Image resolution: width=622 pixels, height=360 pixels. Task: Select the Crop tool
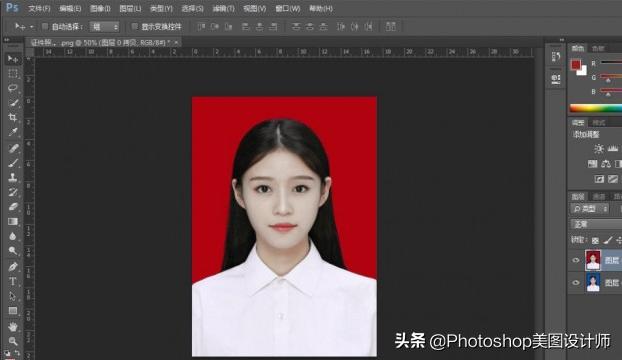[13, 117]
